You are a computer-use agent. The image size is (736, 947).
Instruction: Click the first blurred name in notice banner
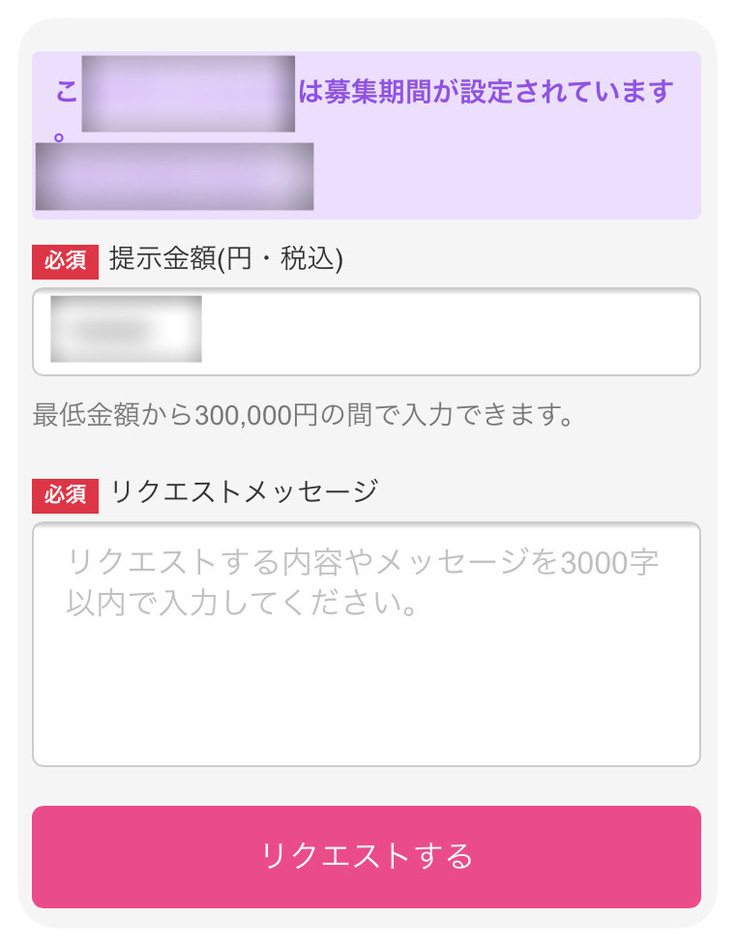click(x=188, y=94)
